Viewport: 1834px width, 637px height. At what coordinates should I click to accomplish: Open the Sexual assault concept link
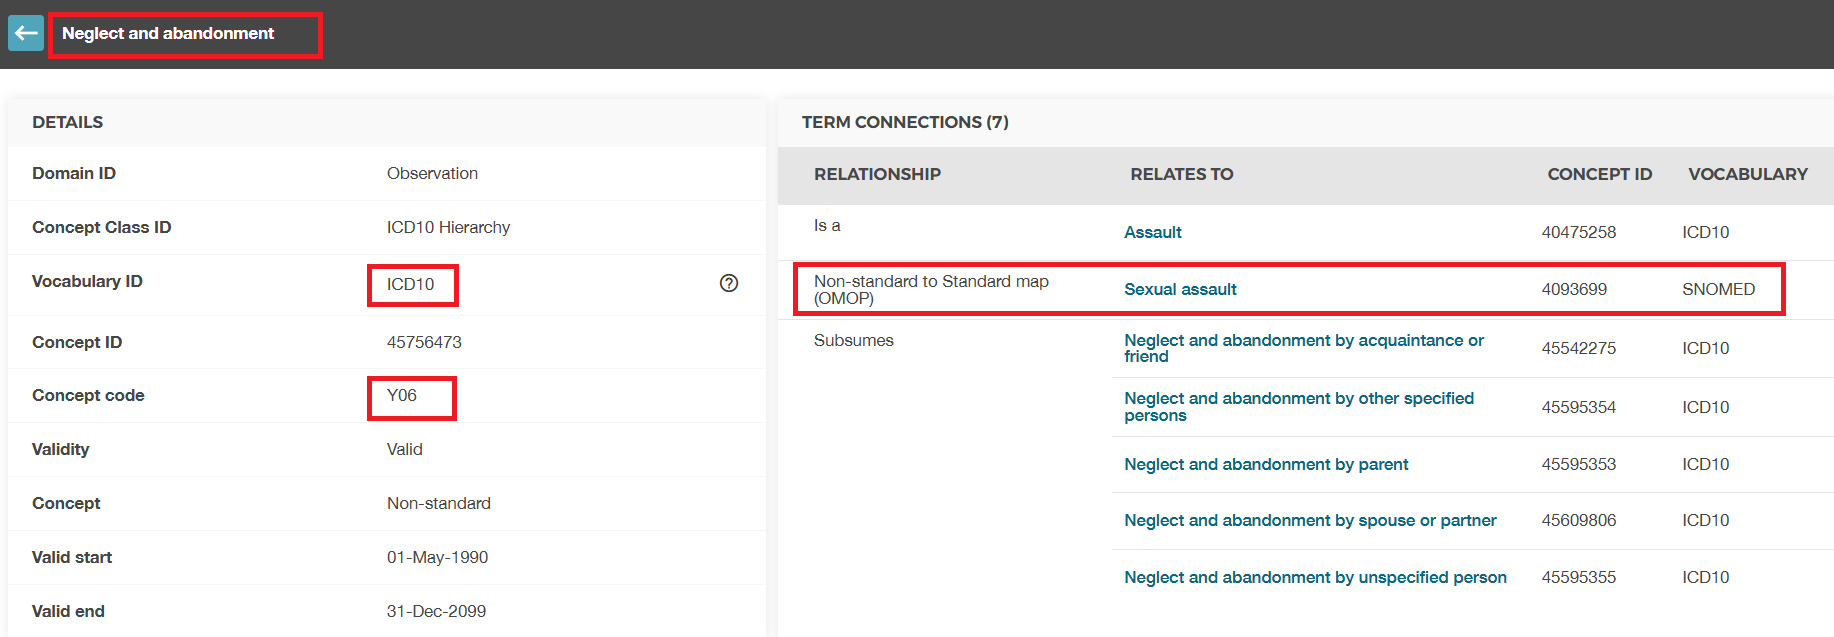point(1180,289)
